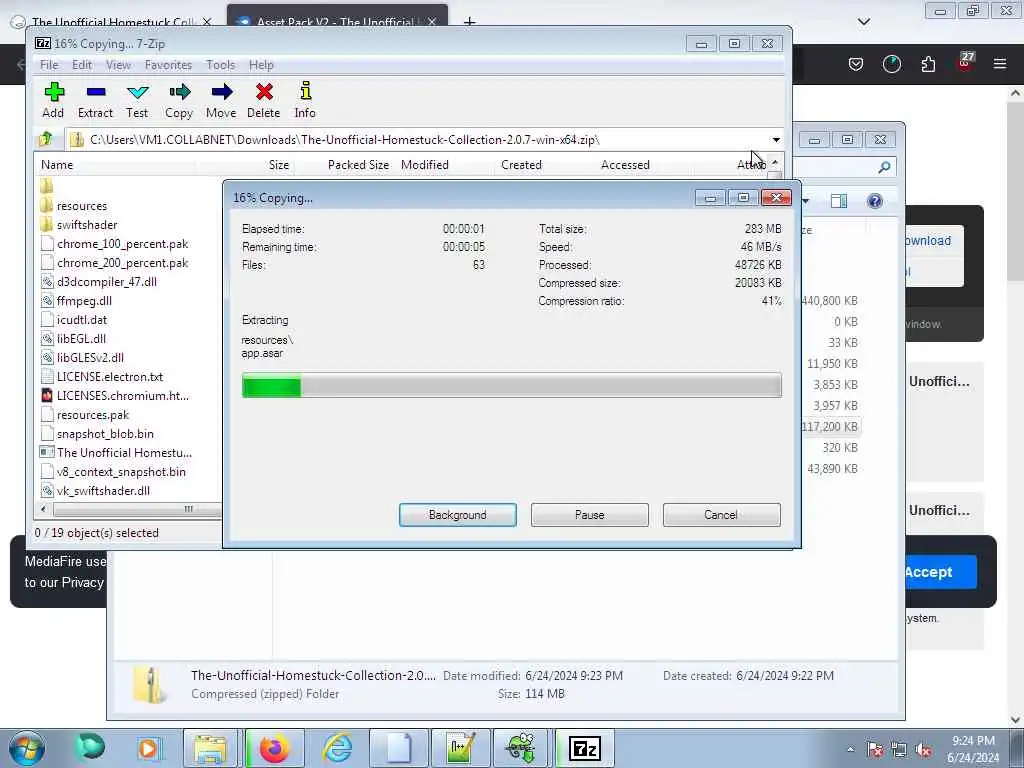The image size is (1024, 768).
Task: Click the 7-Zip archive path field
Action: tap(418, 139)
